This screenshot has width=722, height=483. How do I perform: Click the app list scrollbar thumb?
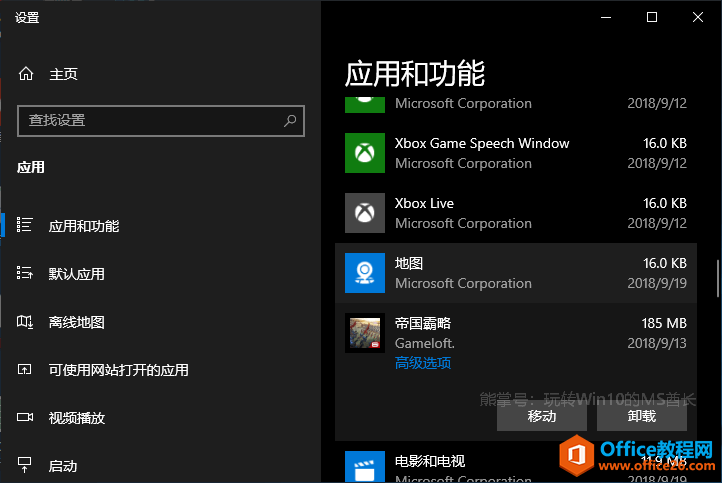718,279
